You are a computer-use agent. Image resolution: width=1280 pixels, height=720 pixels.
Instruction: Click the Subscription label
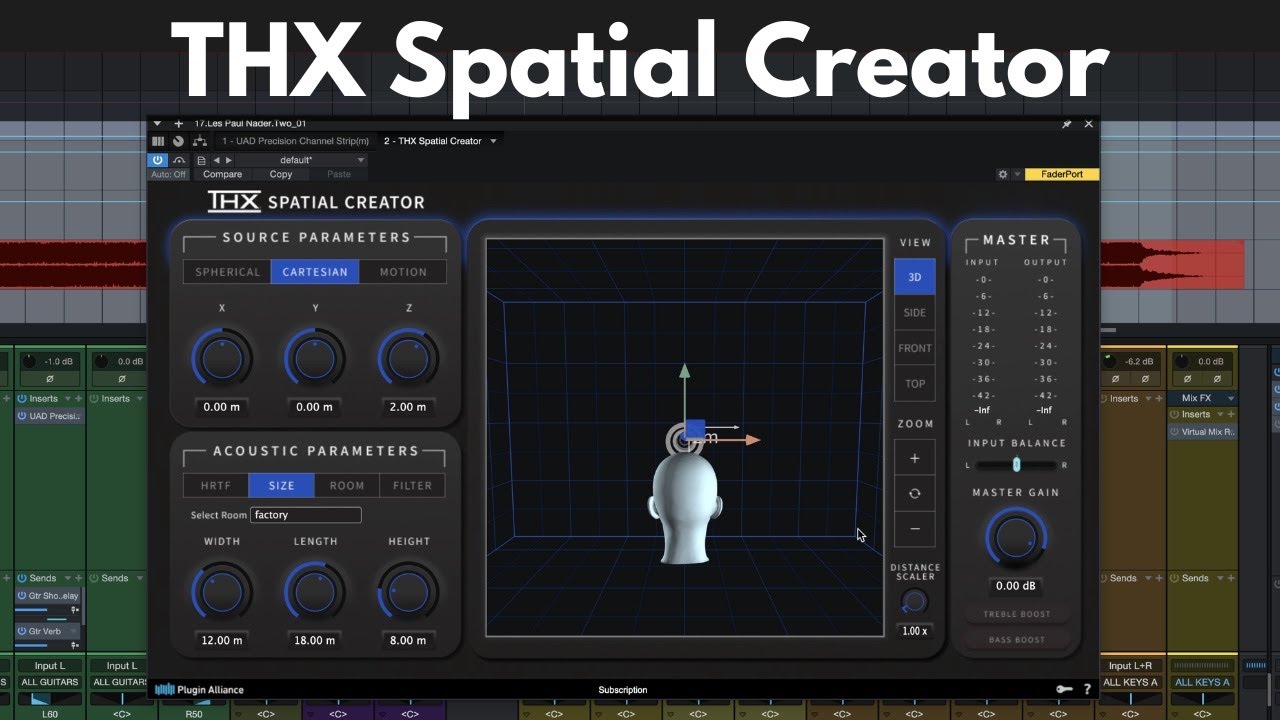tap(622, 689)
